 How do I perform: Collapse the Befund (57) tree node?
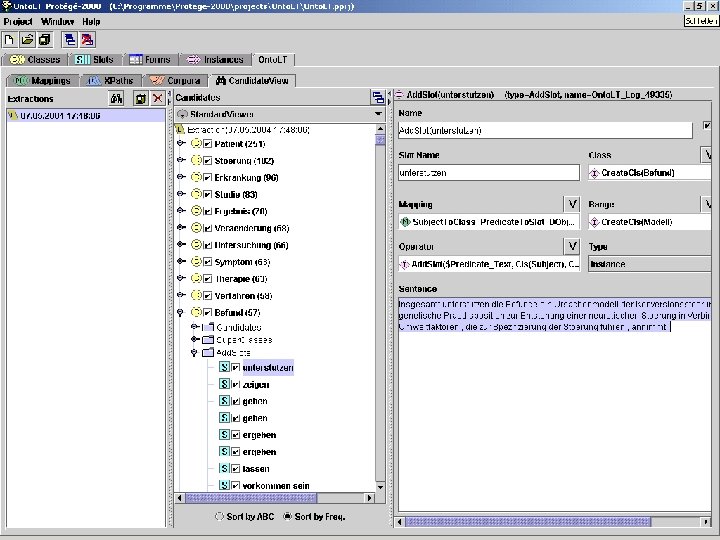click(181, 313)
